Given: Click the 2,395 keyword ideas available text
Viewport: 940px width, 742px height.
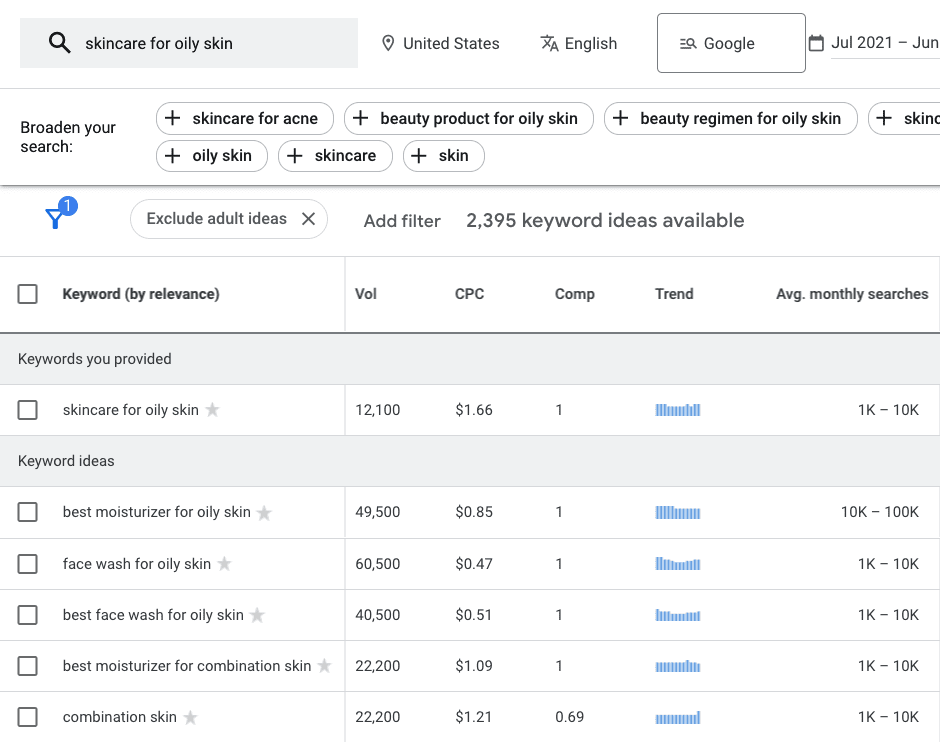Looking at the screenshot, I should [605, 221].
